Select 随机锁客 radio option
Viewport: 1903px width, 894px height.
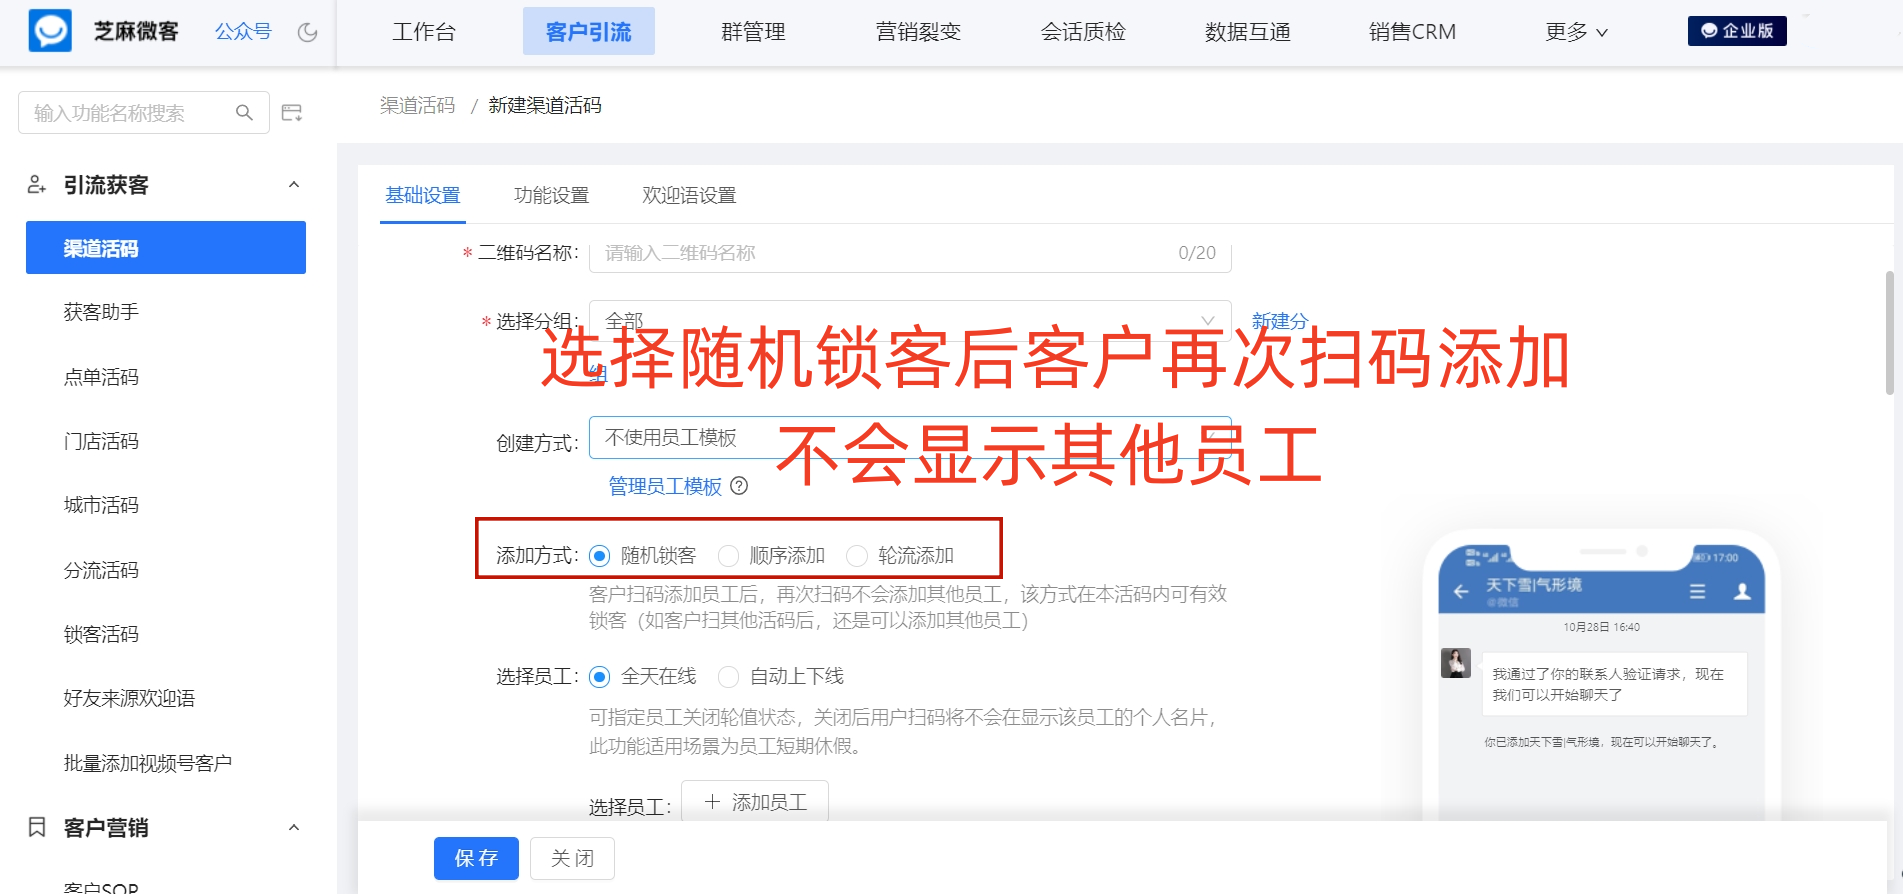click(599, 556)
